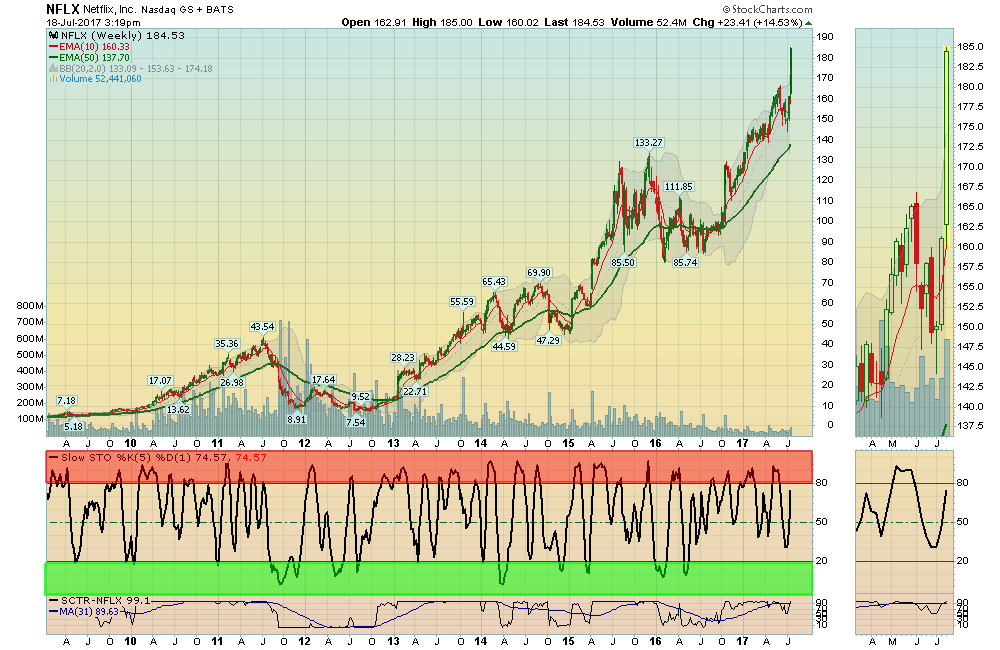
Task: Click the 5.18 low price label
Action: pyautogui.click(x=73, y=427)
